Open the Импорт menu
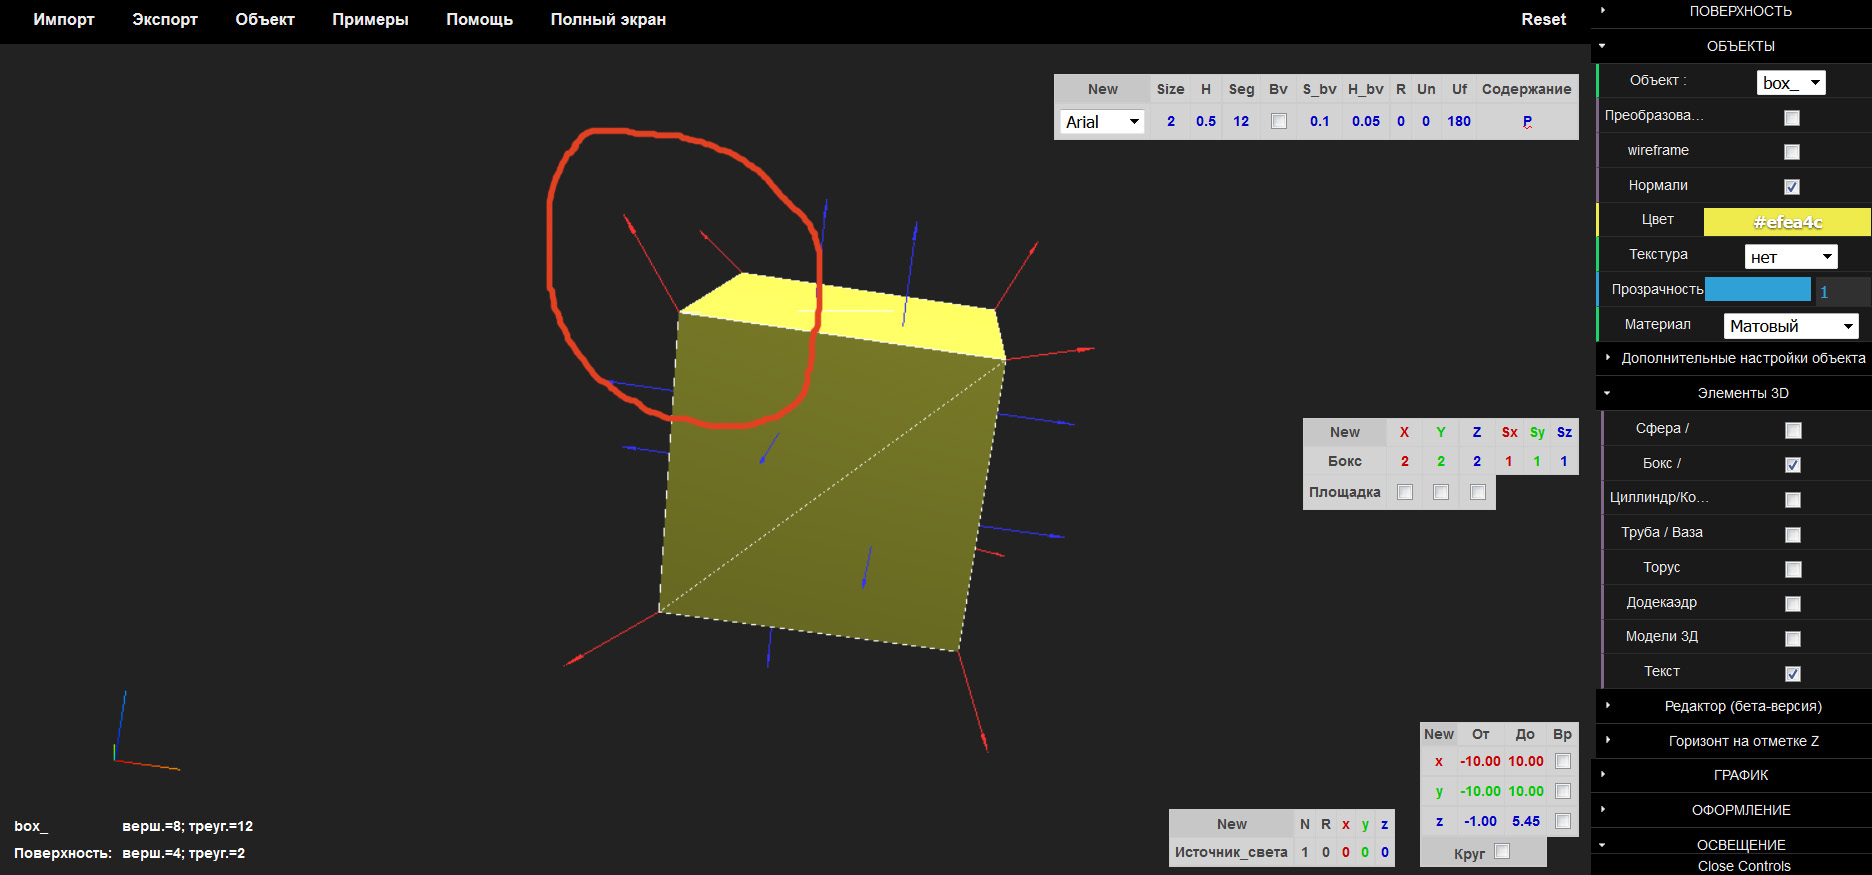Viewport: 1872px width, 875px height. [64, 20]
